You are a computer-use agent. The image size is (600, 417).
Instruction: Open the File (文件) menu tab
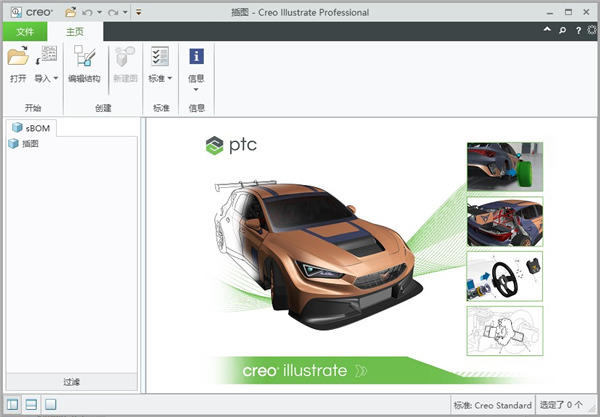pos(25,32)
